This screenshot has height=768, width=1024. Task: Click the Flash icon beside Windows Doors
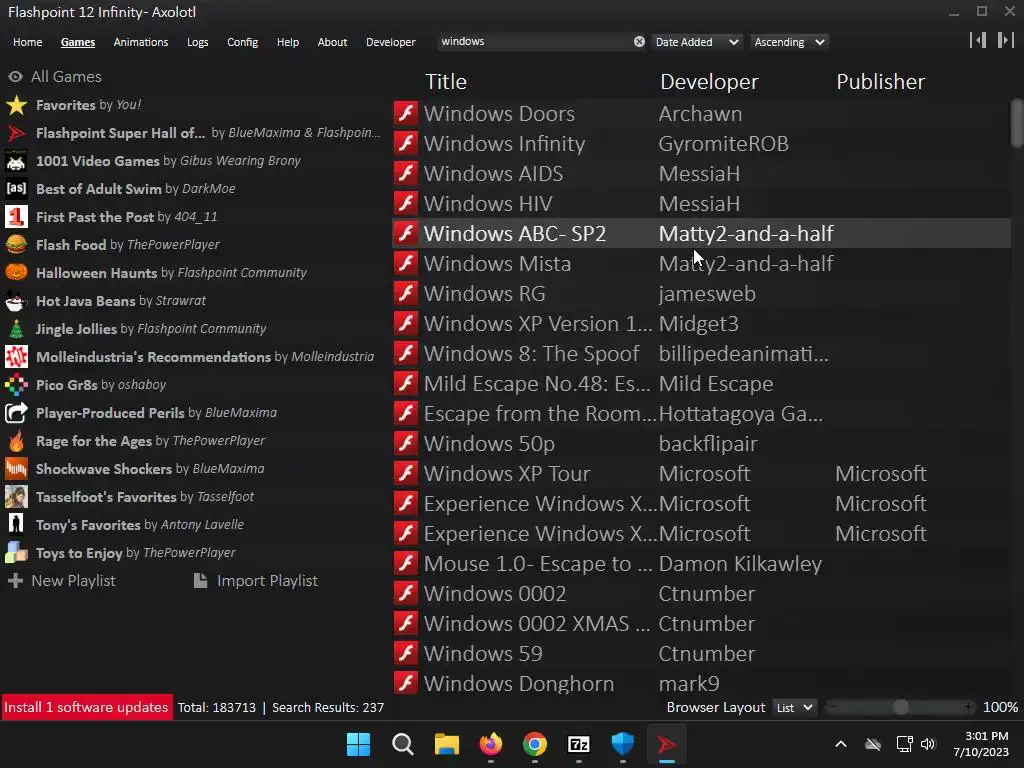coord(406,113)
